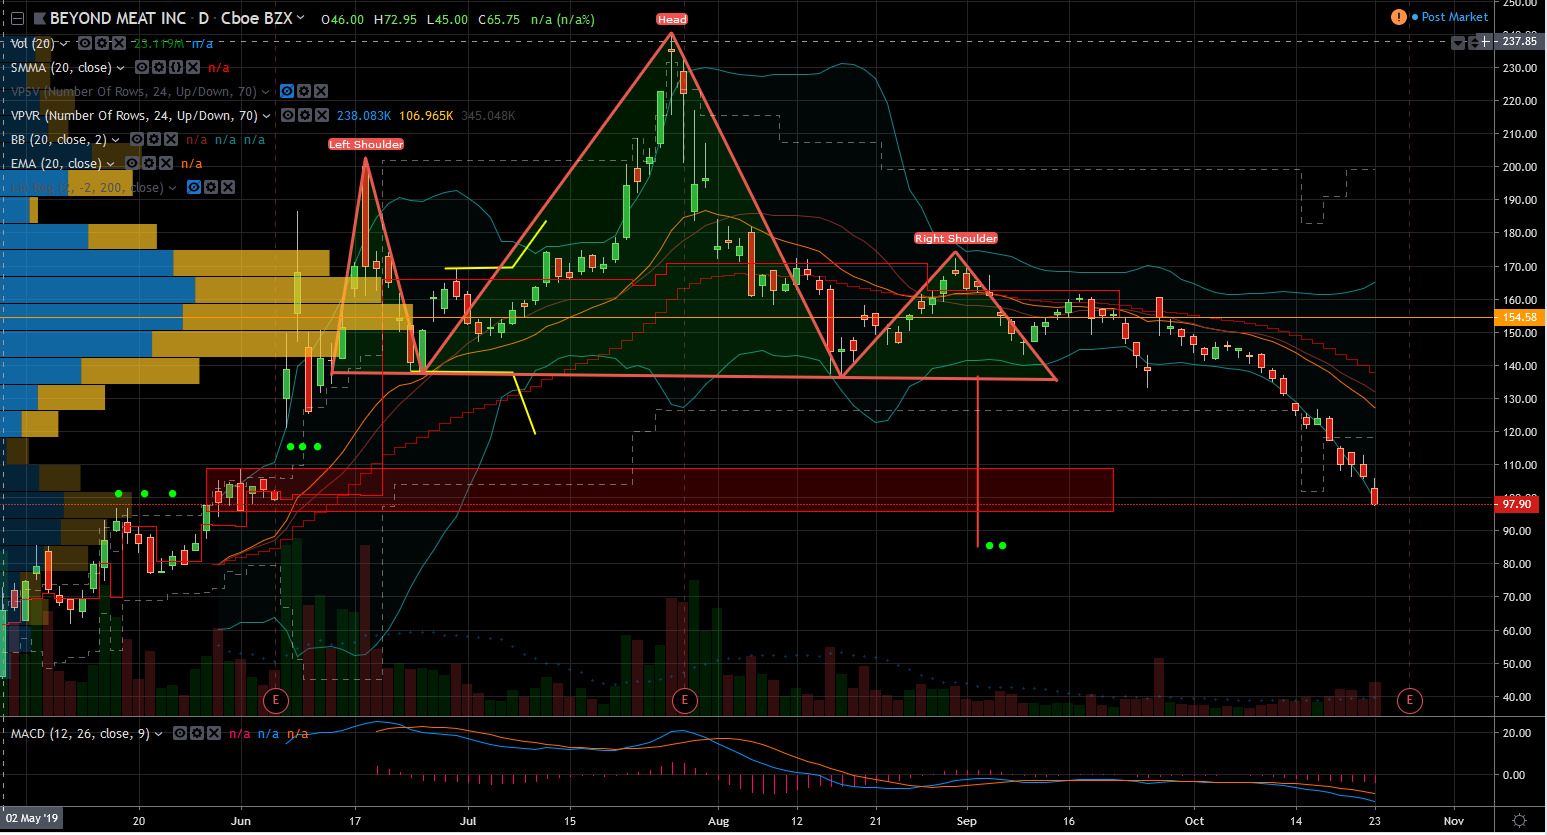Show the hidden Lin Reg indicator
This screenshot has width=1547, height=835.
point(194,187)
